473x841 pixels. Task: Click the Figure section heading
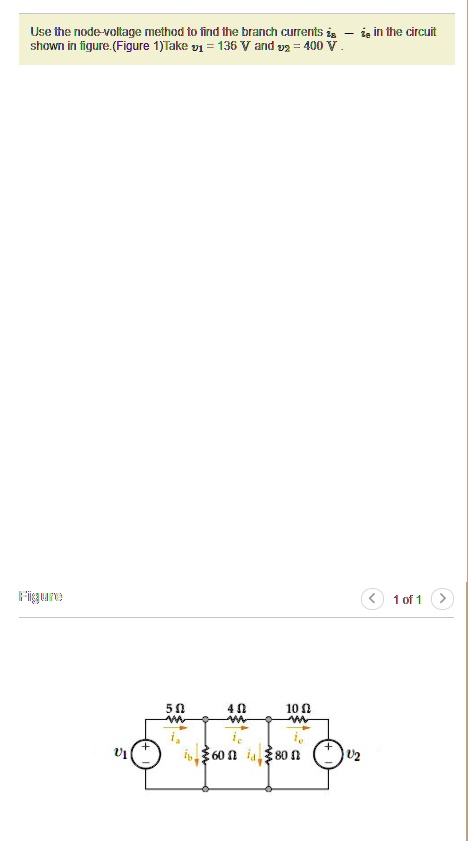pos(41,596)
